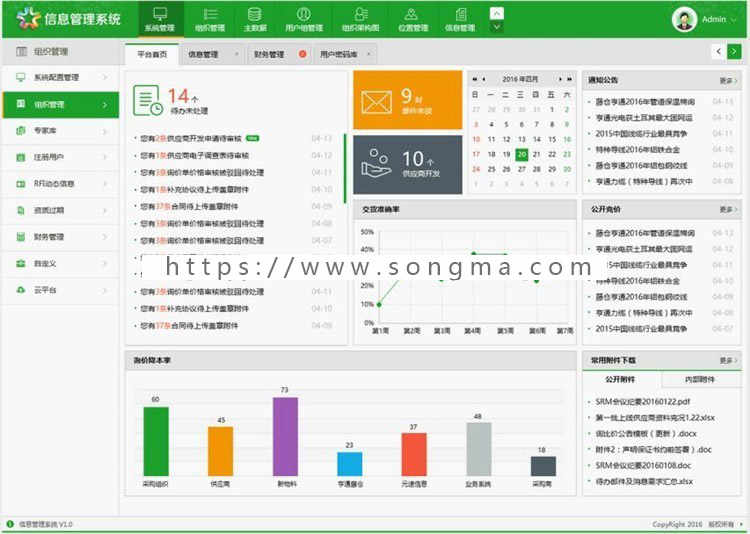Show more top modules with the down arrow
The height and width of the screenshot is (534, 750).
(497, 27)
